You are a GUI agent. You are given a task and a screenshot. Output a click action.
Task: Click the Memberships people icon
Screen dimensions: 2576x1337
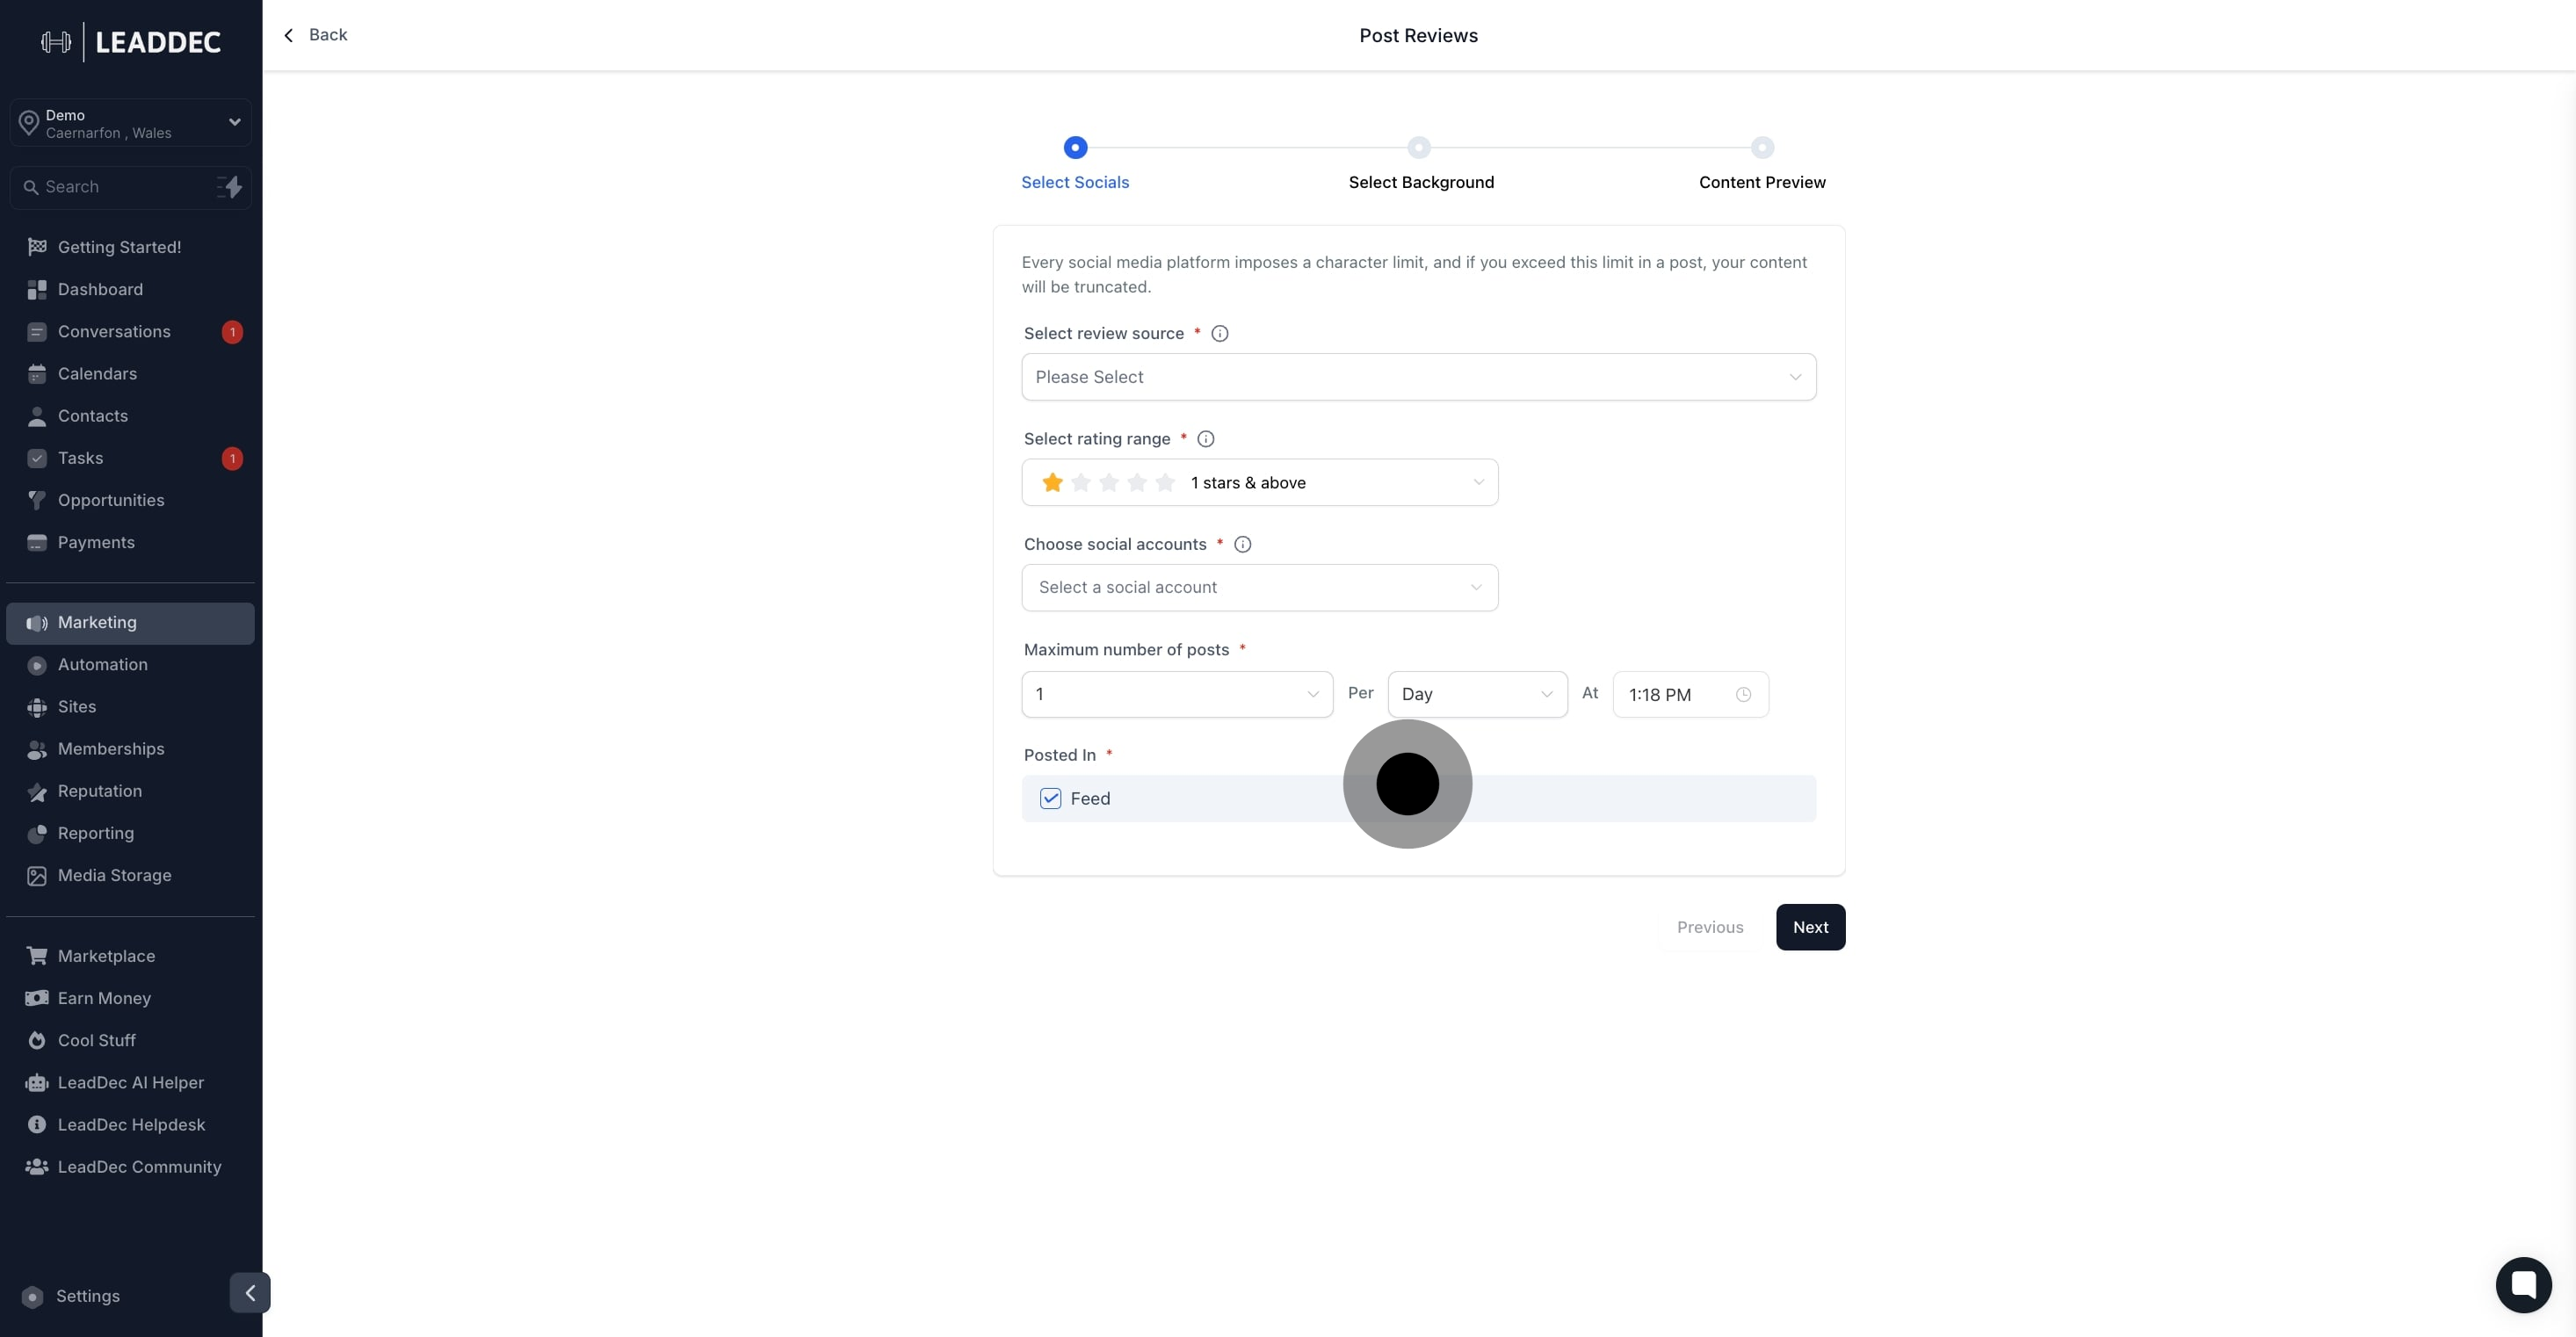37,749
